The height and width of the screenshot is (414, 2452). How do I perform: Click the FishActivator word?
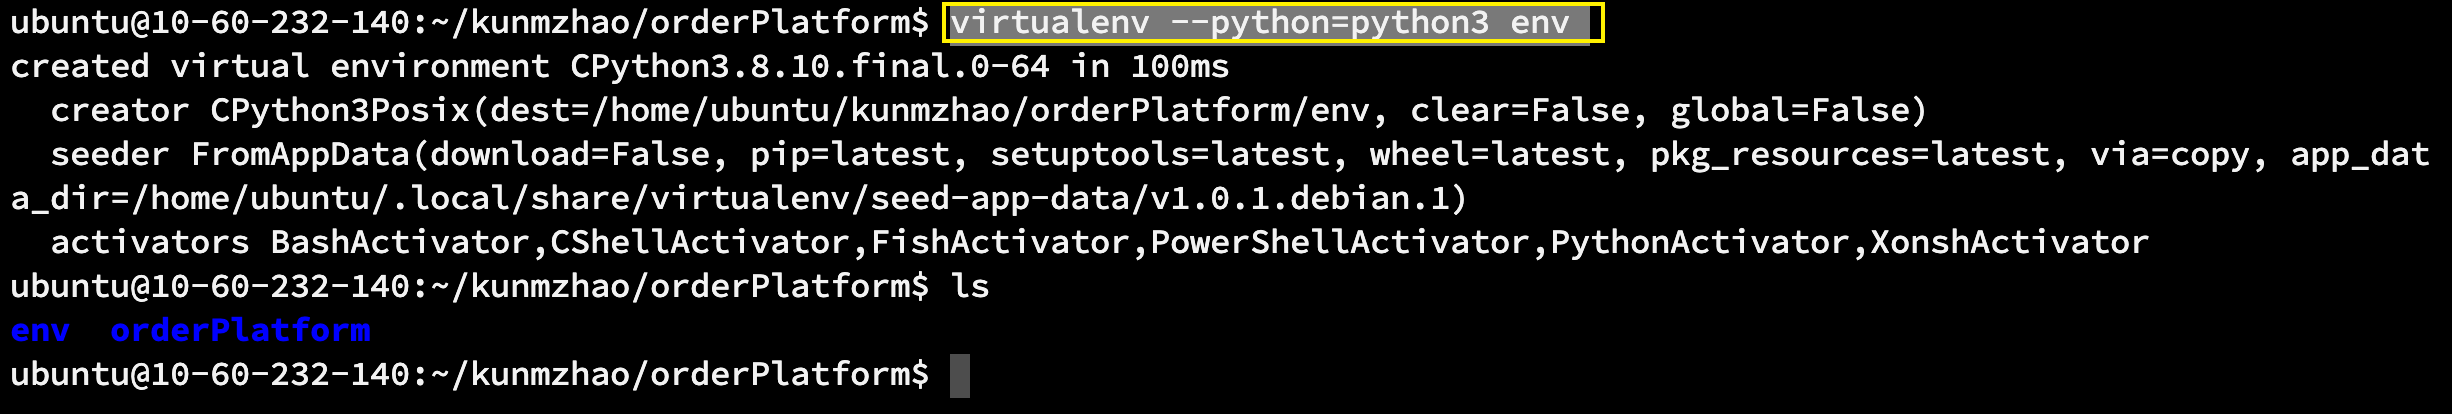[x=1000, y=243]
